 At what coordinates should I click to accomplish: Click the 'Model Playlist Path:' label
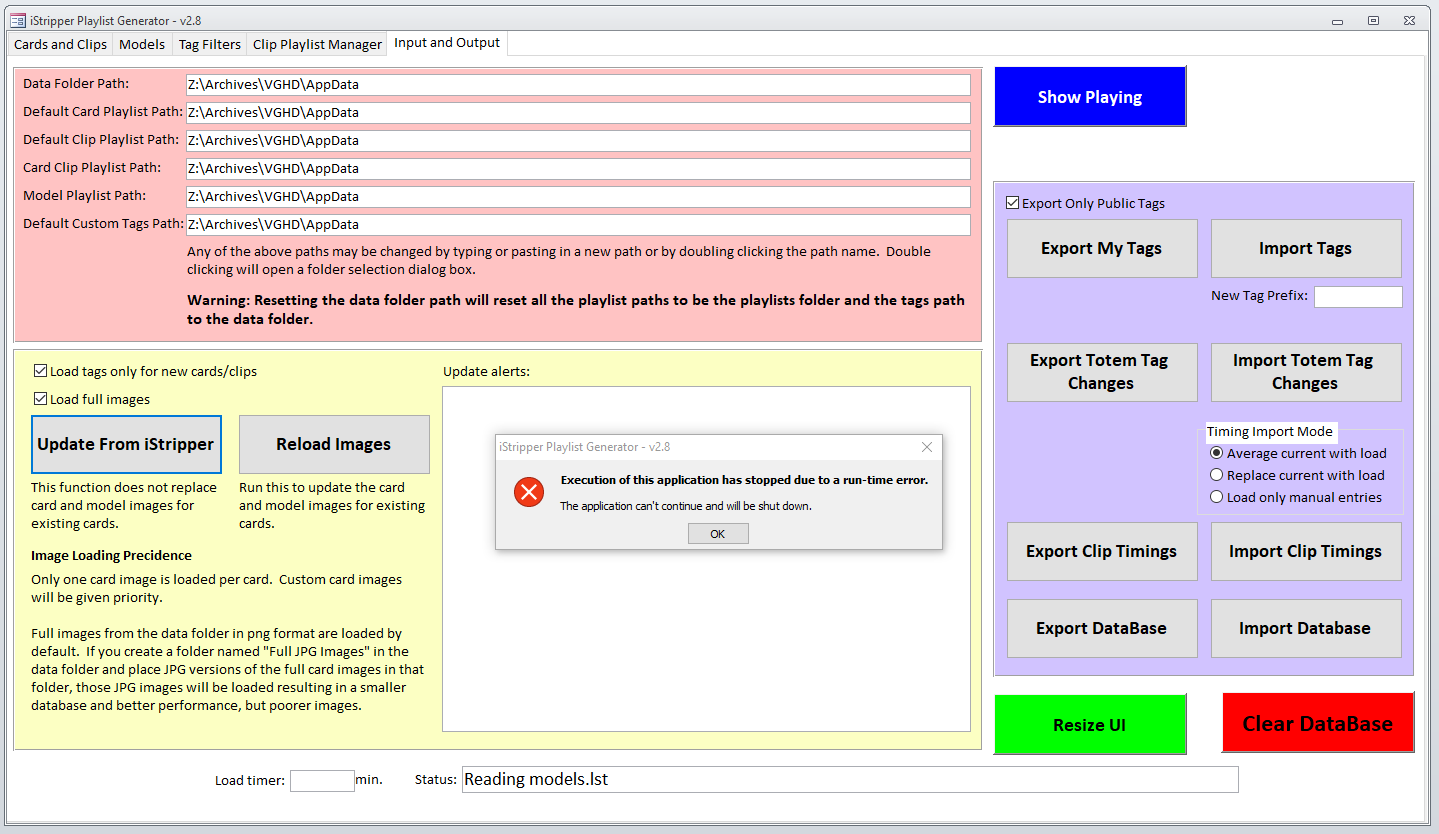click(x=85, y=196)
